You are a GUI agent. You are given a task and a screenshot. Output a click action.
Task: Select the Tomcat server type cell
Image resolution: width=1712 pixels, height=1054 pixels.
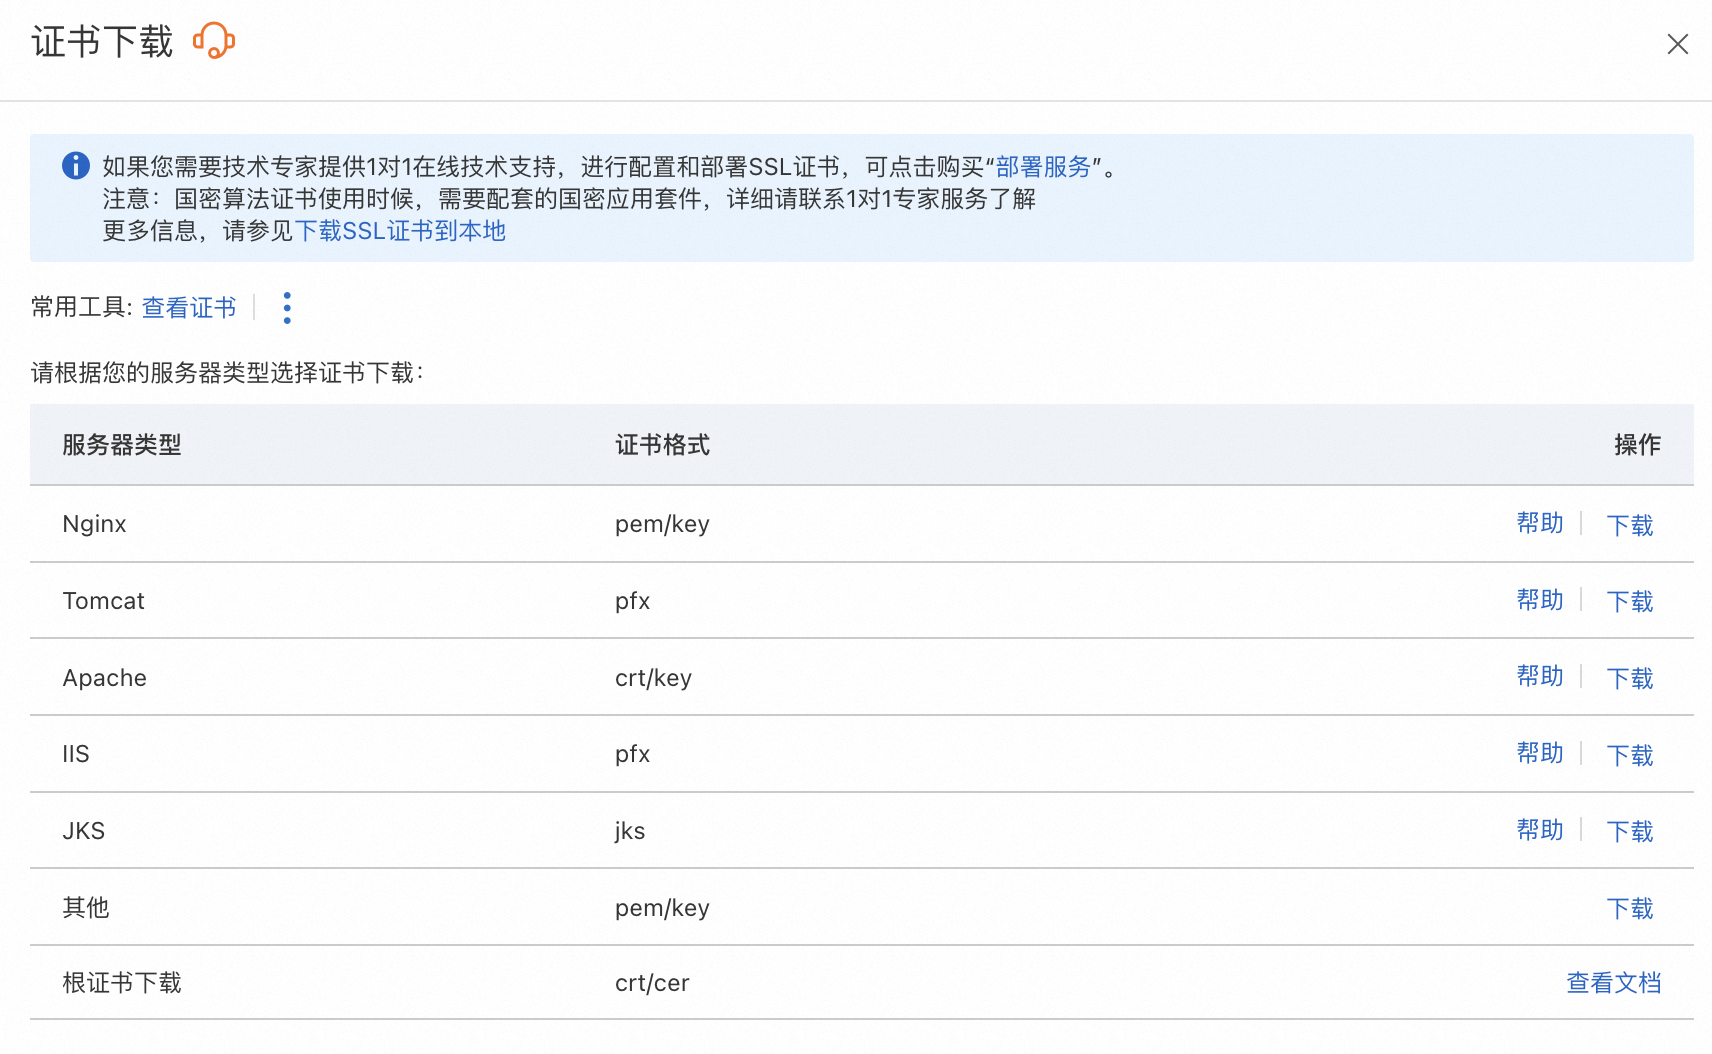(103, 601)
